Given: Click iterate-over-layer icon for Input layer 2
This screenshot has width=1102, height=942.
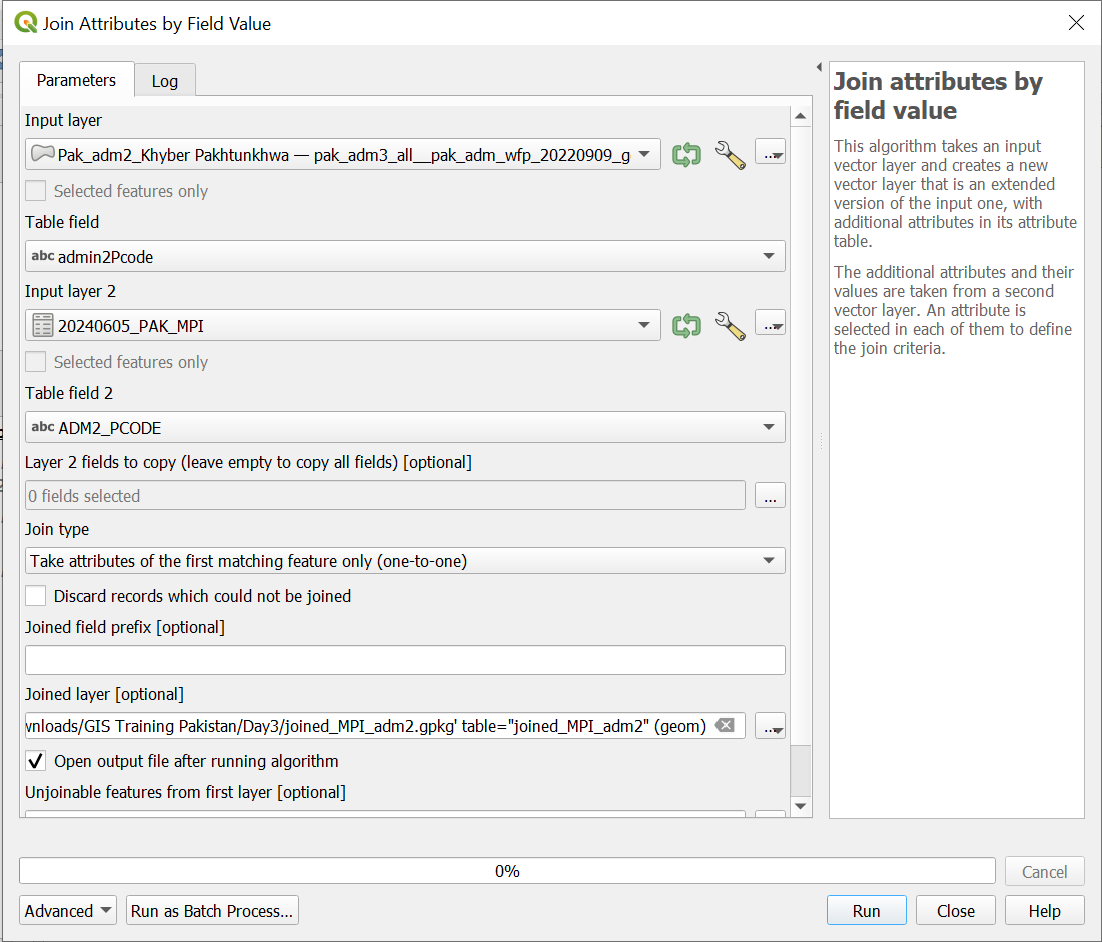Looking at the screenshot, I should coord(686,326).
